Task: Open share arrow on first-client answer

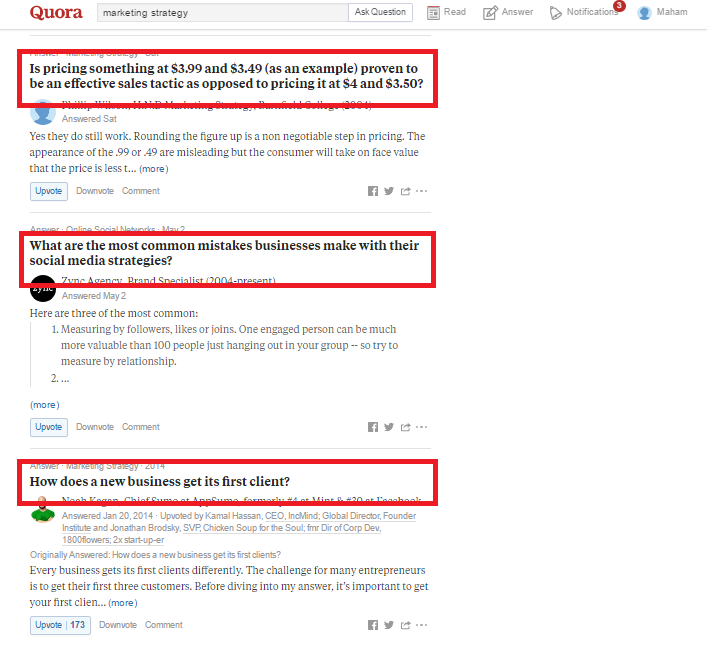Action: [x=405, y=625]
